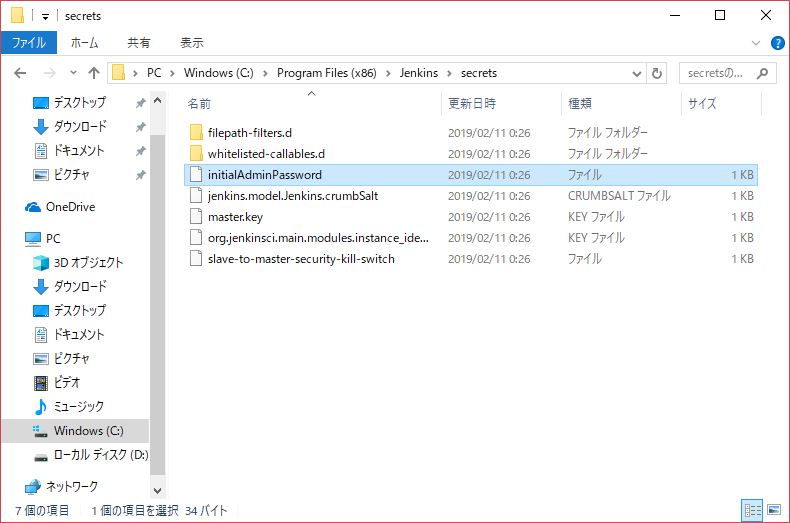Switch to large icons view in status bar

click(773, 511)
